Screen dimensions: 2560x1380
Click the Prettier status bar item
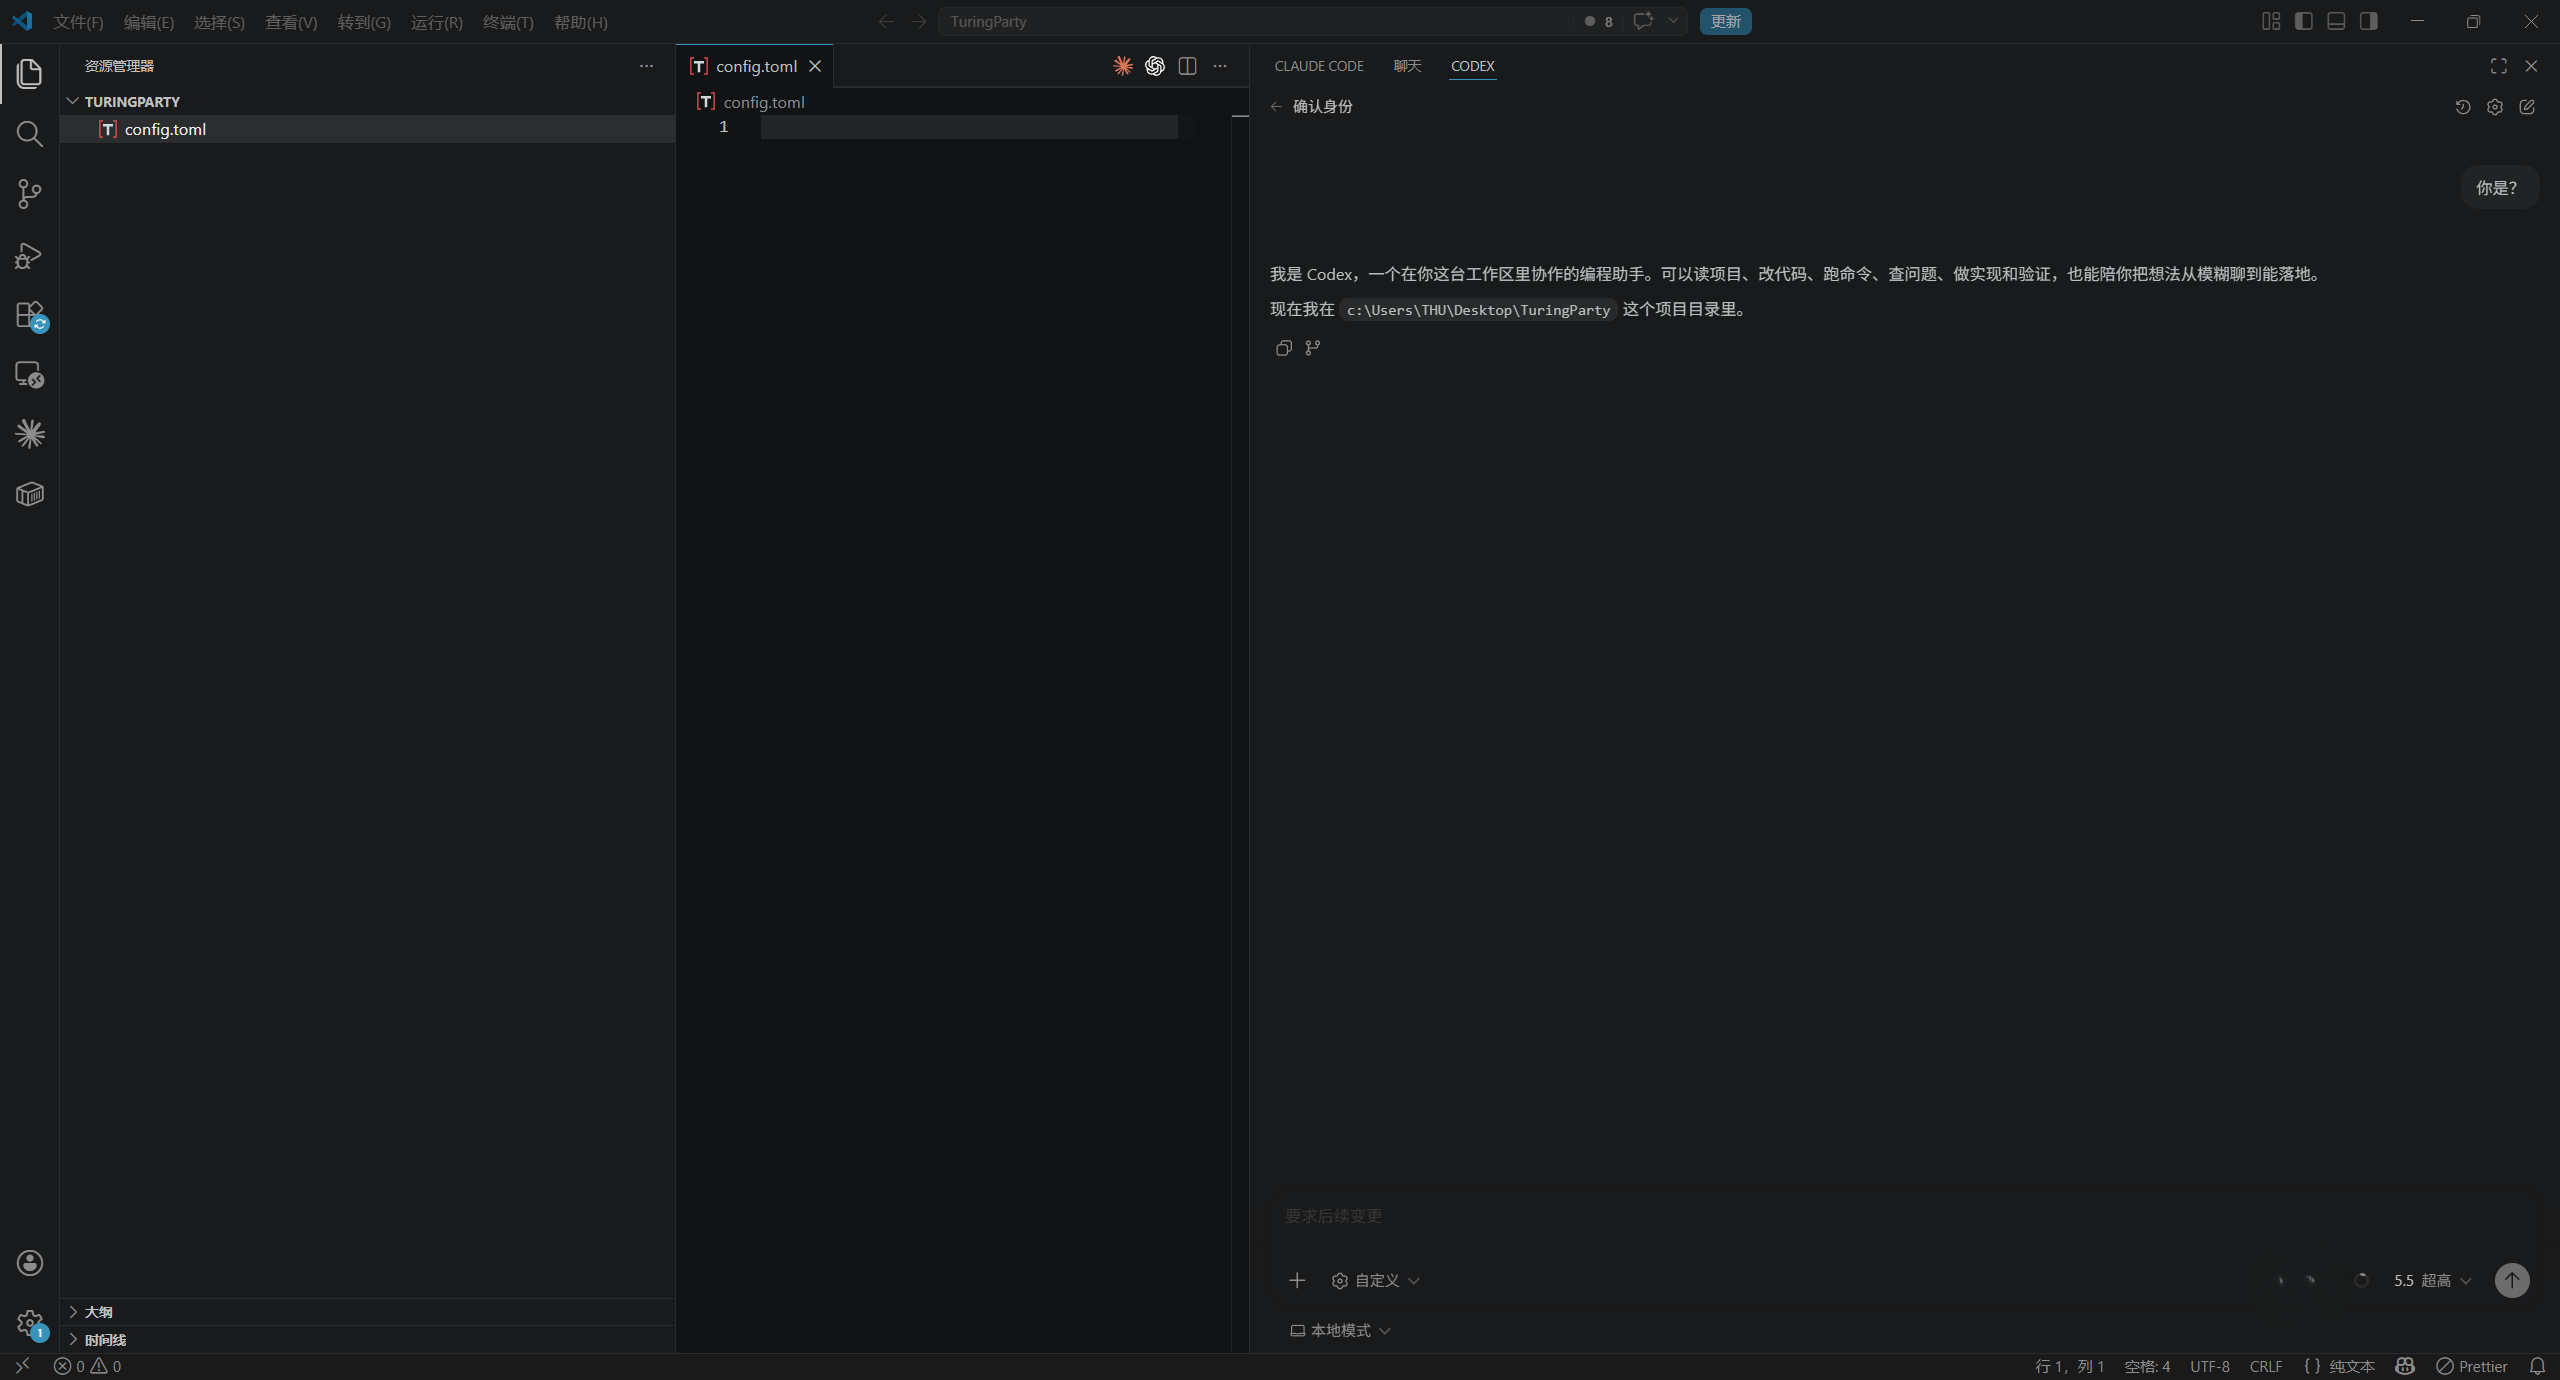(x=2472, y=1366)
